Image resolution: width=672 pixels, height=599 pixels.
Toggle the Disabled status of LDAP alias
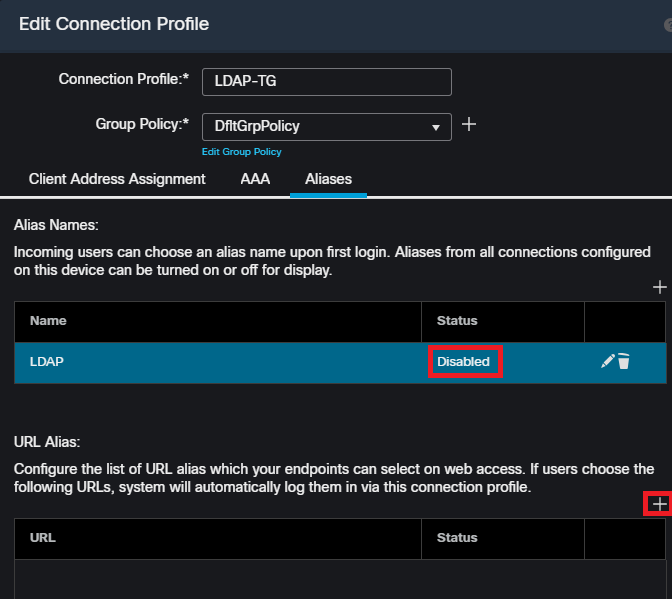pyautogui.click(x=464, y=362)
